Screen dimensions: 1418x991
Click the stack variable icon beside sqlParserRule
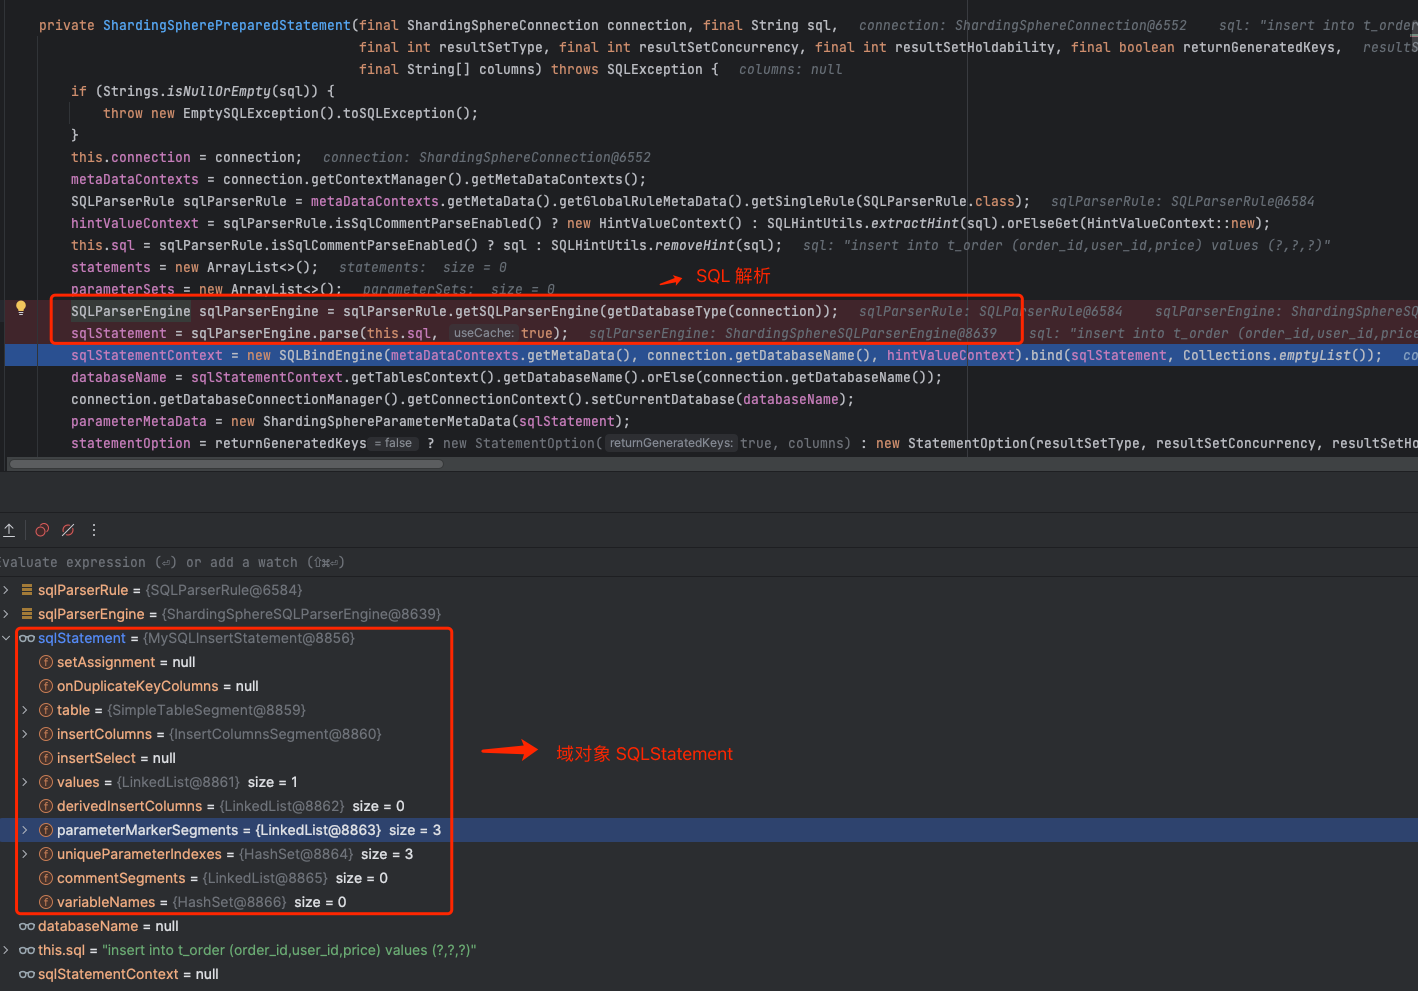click(x=27, y=590)
